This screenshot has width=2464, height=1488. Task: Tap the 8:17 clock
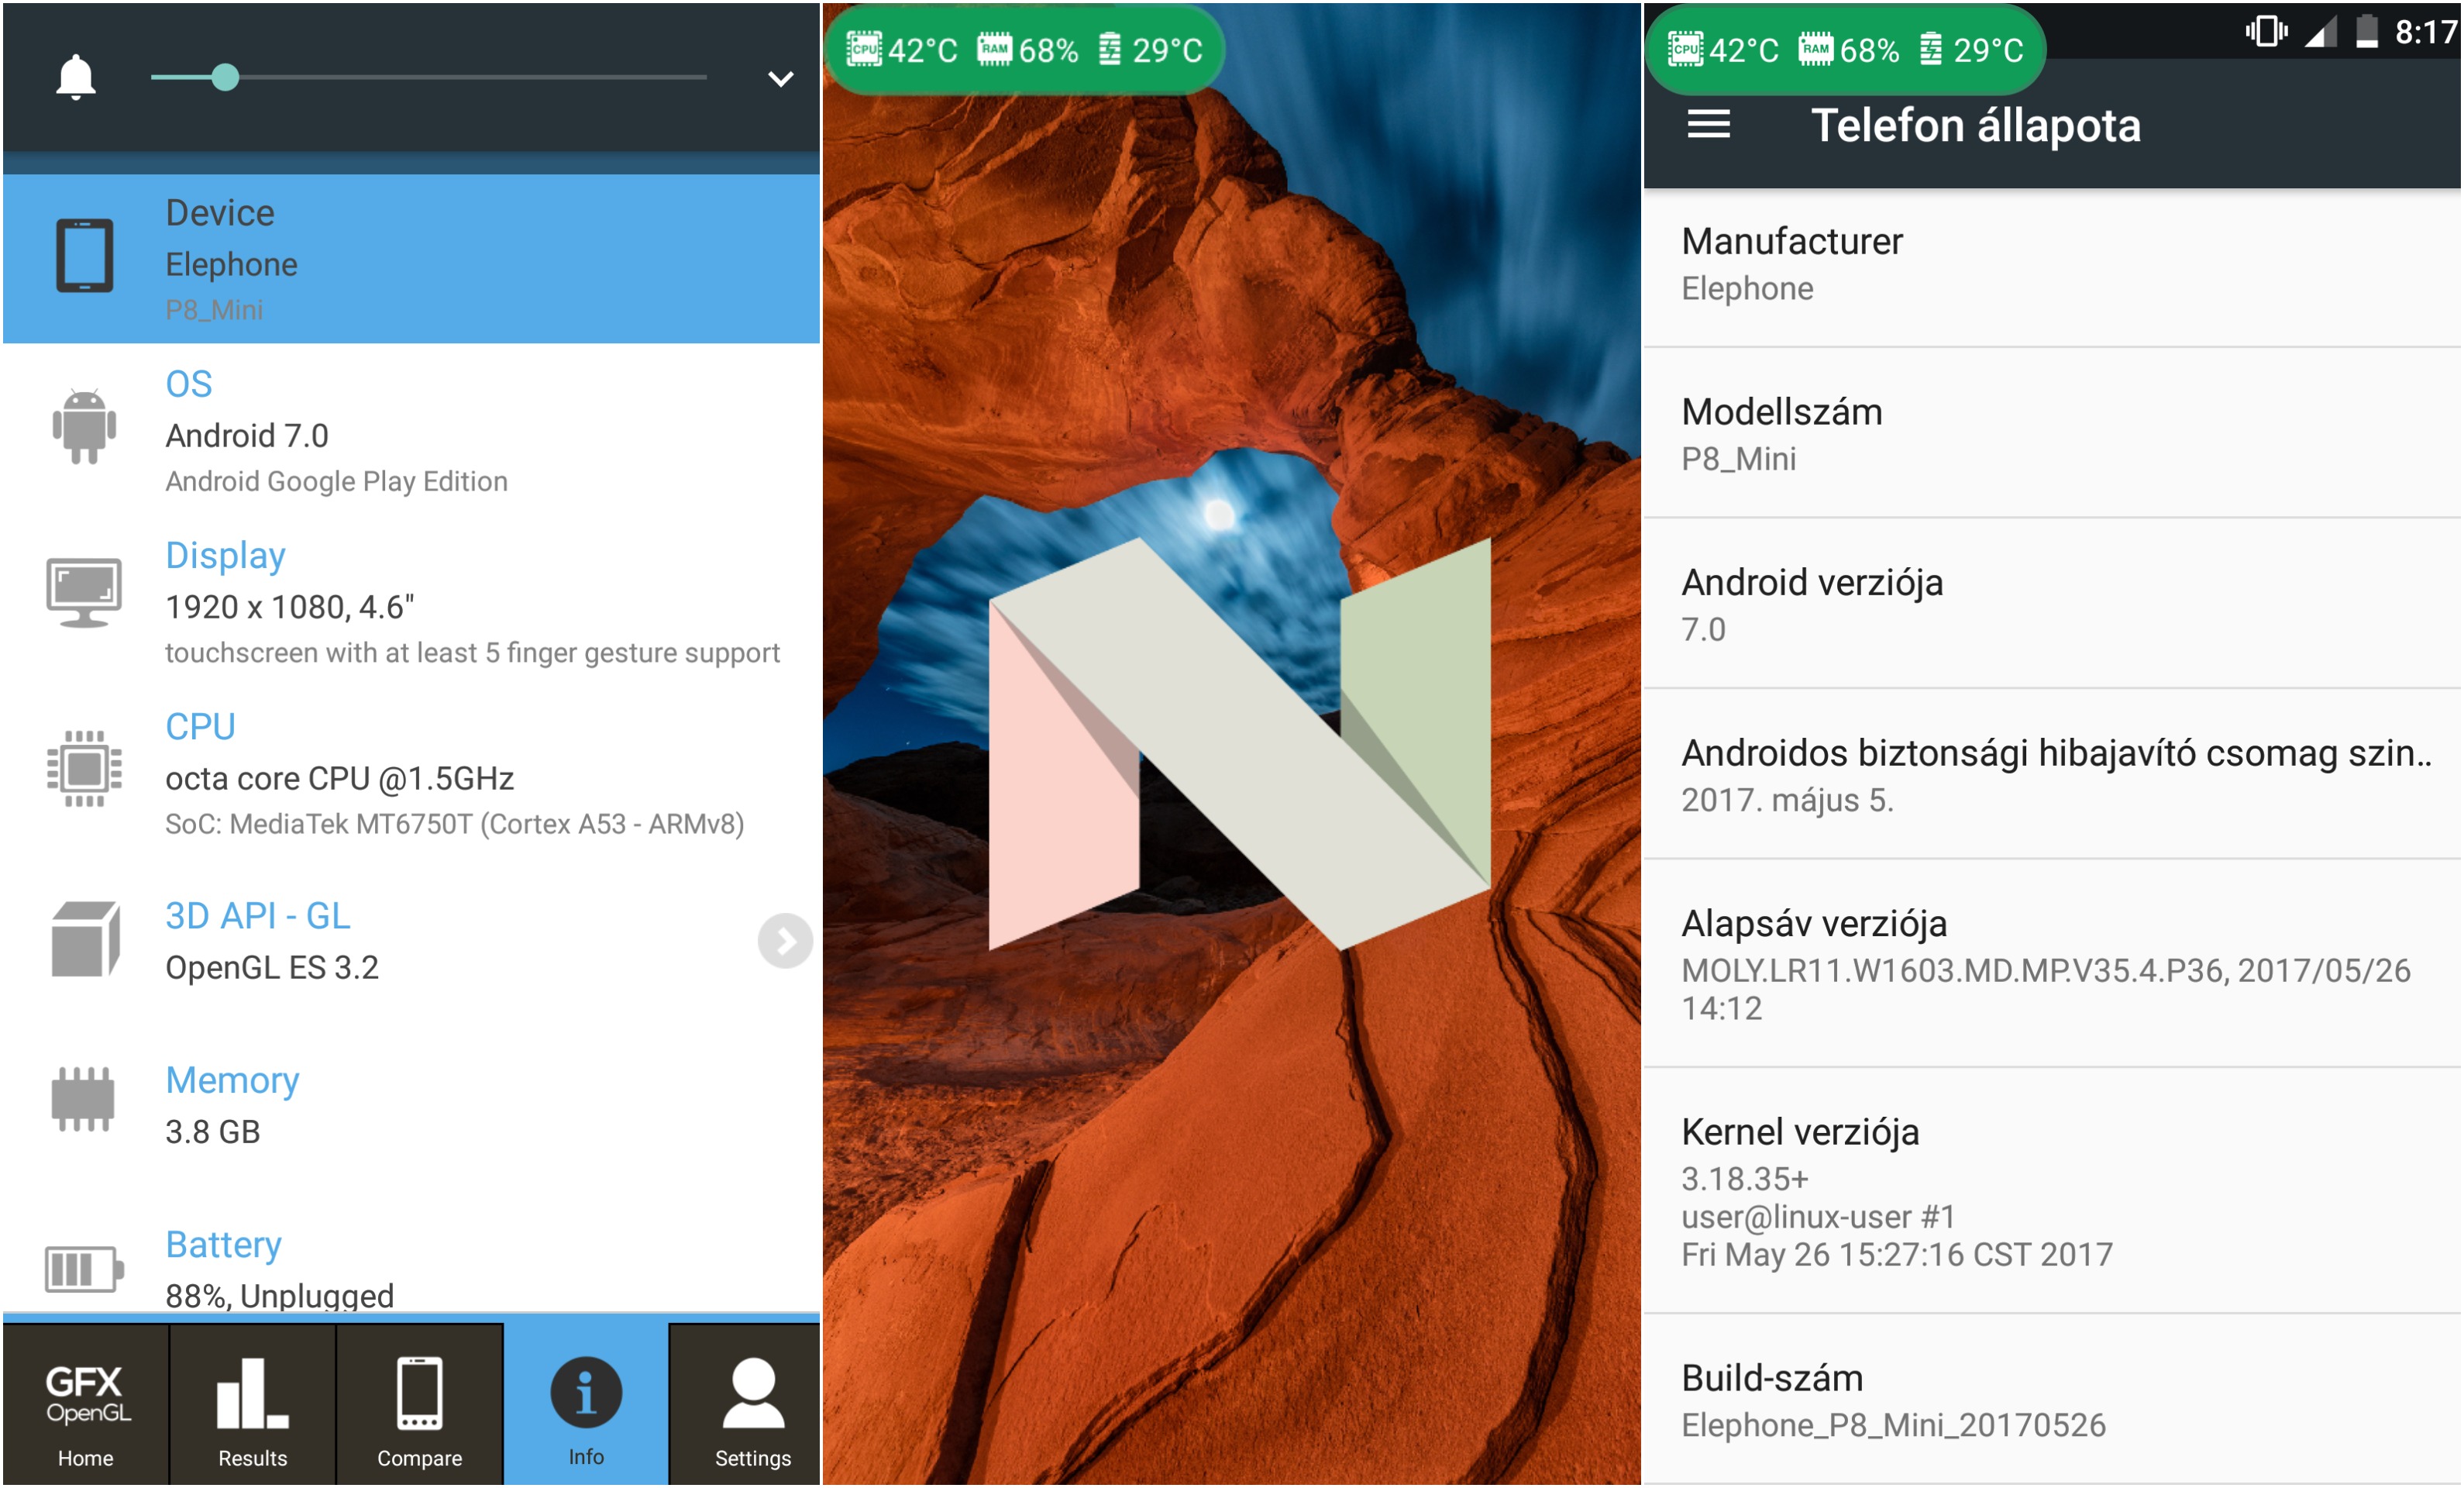pos(2425,33)
